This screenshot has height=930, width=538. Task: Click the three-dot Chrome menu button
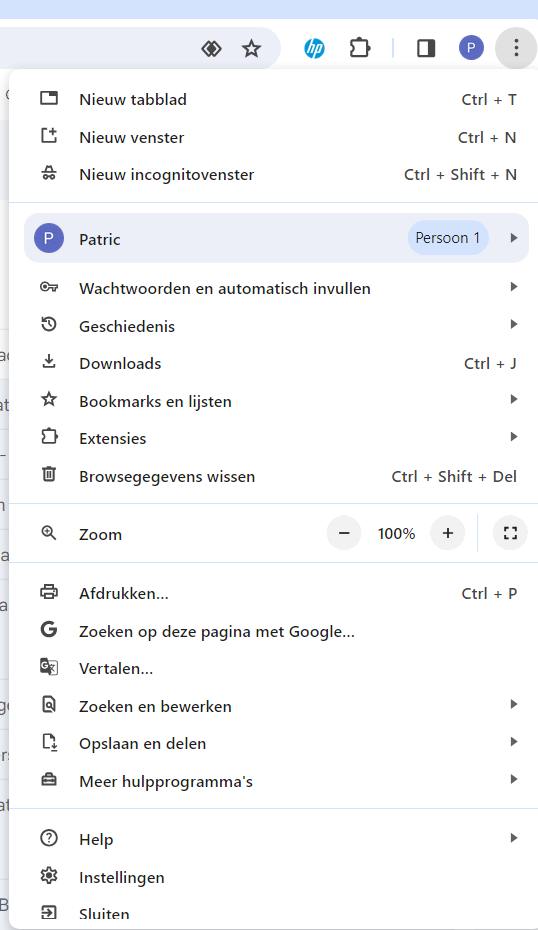[516, 48]
